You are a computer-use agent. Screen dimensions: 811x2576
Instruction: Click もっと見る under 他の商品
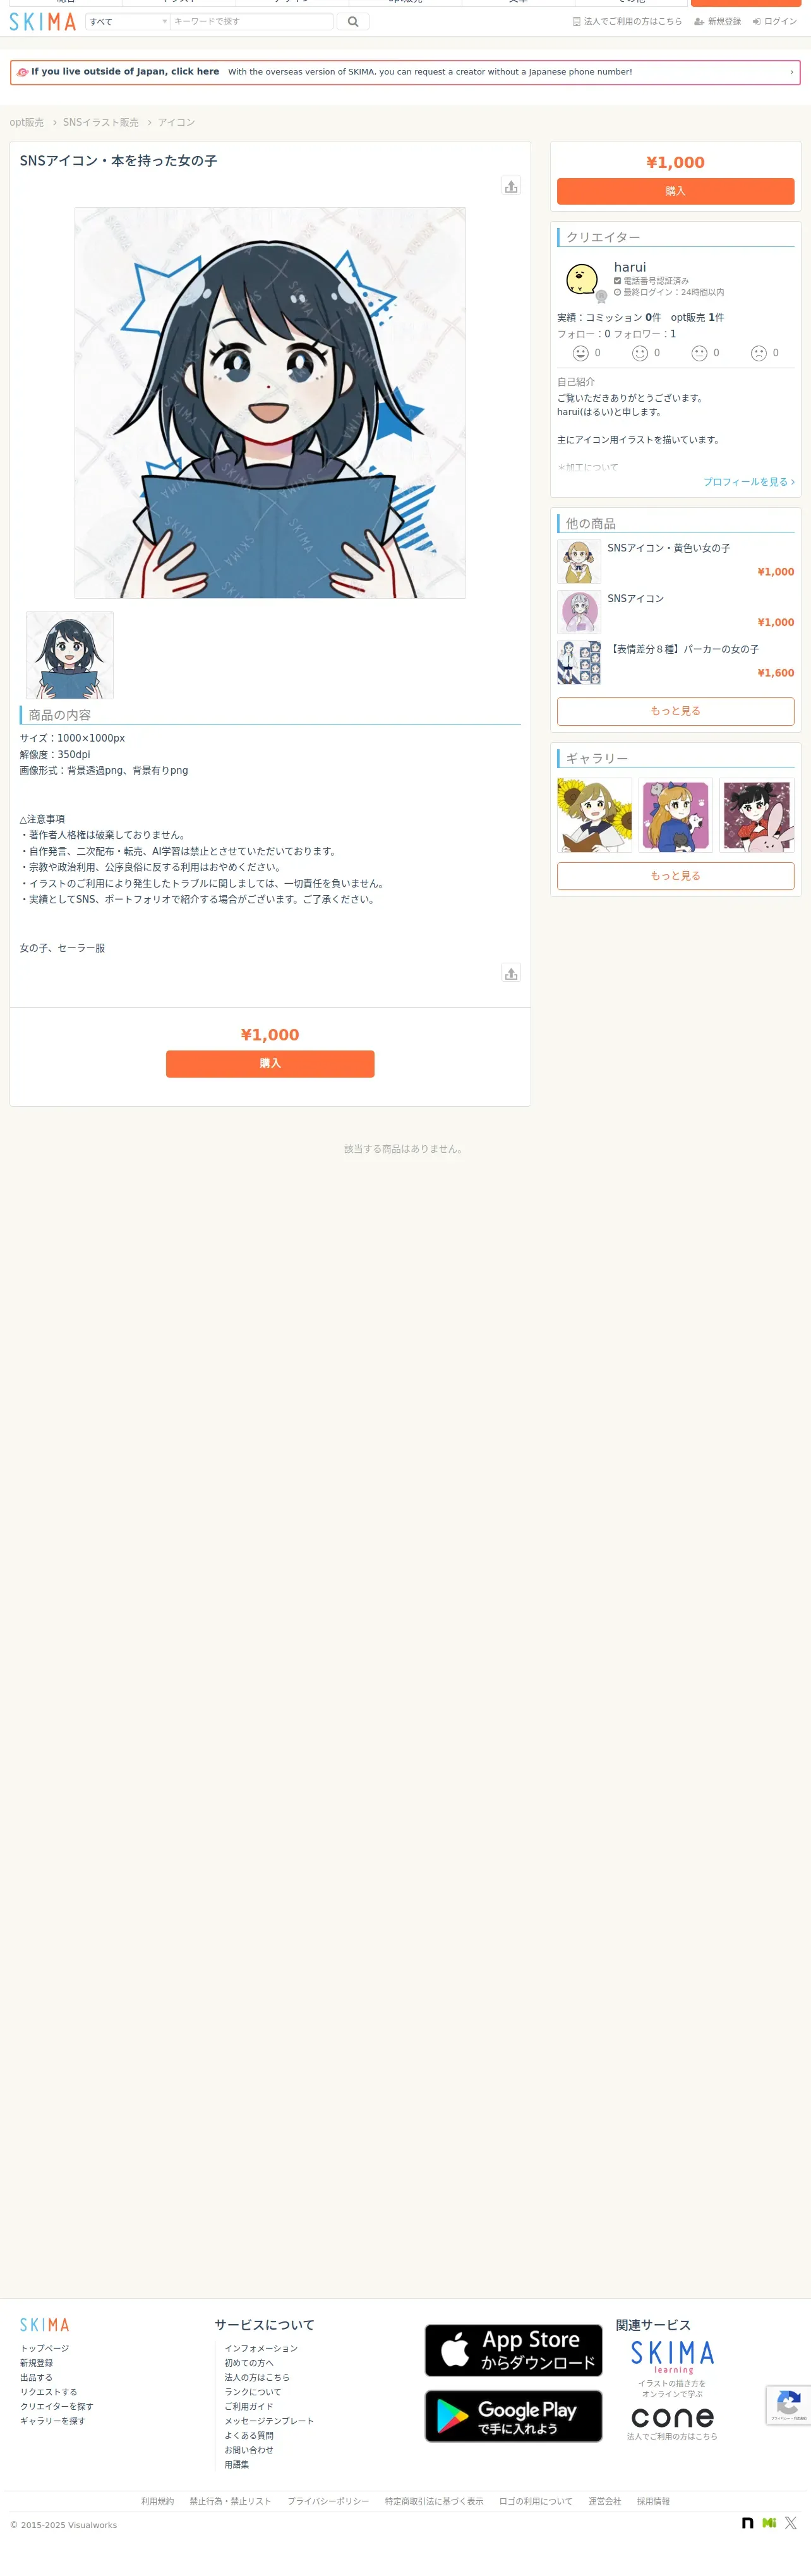click(675, 711)
